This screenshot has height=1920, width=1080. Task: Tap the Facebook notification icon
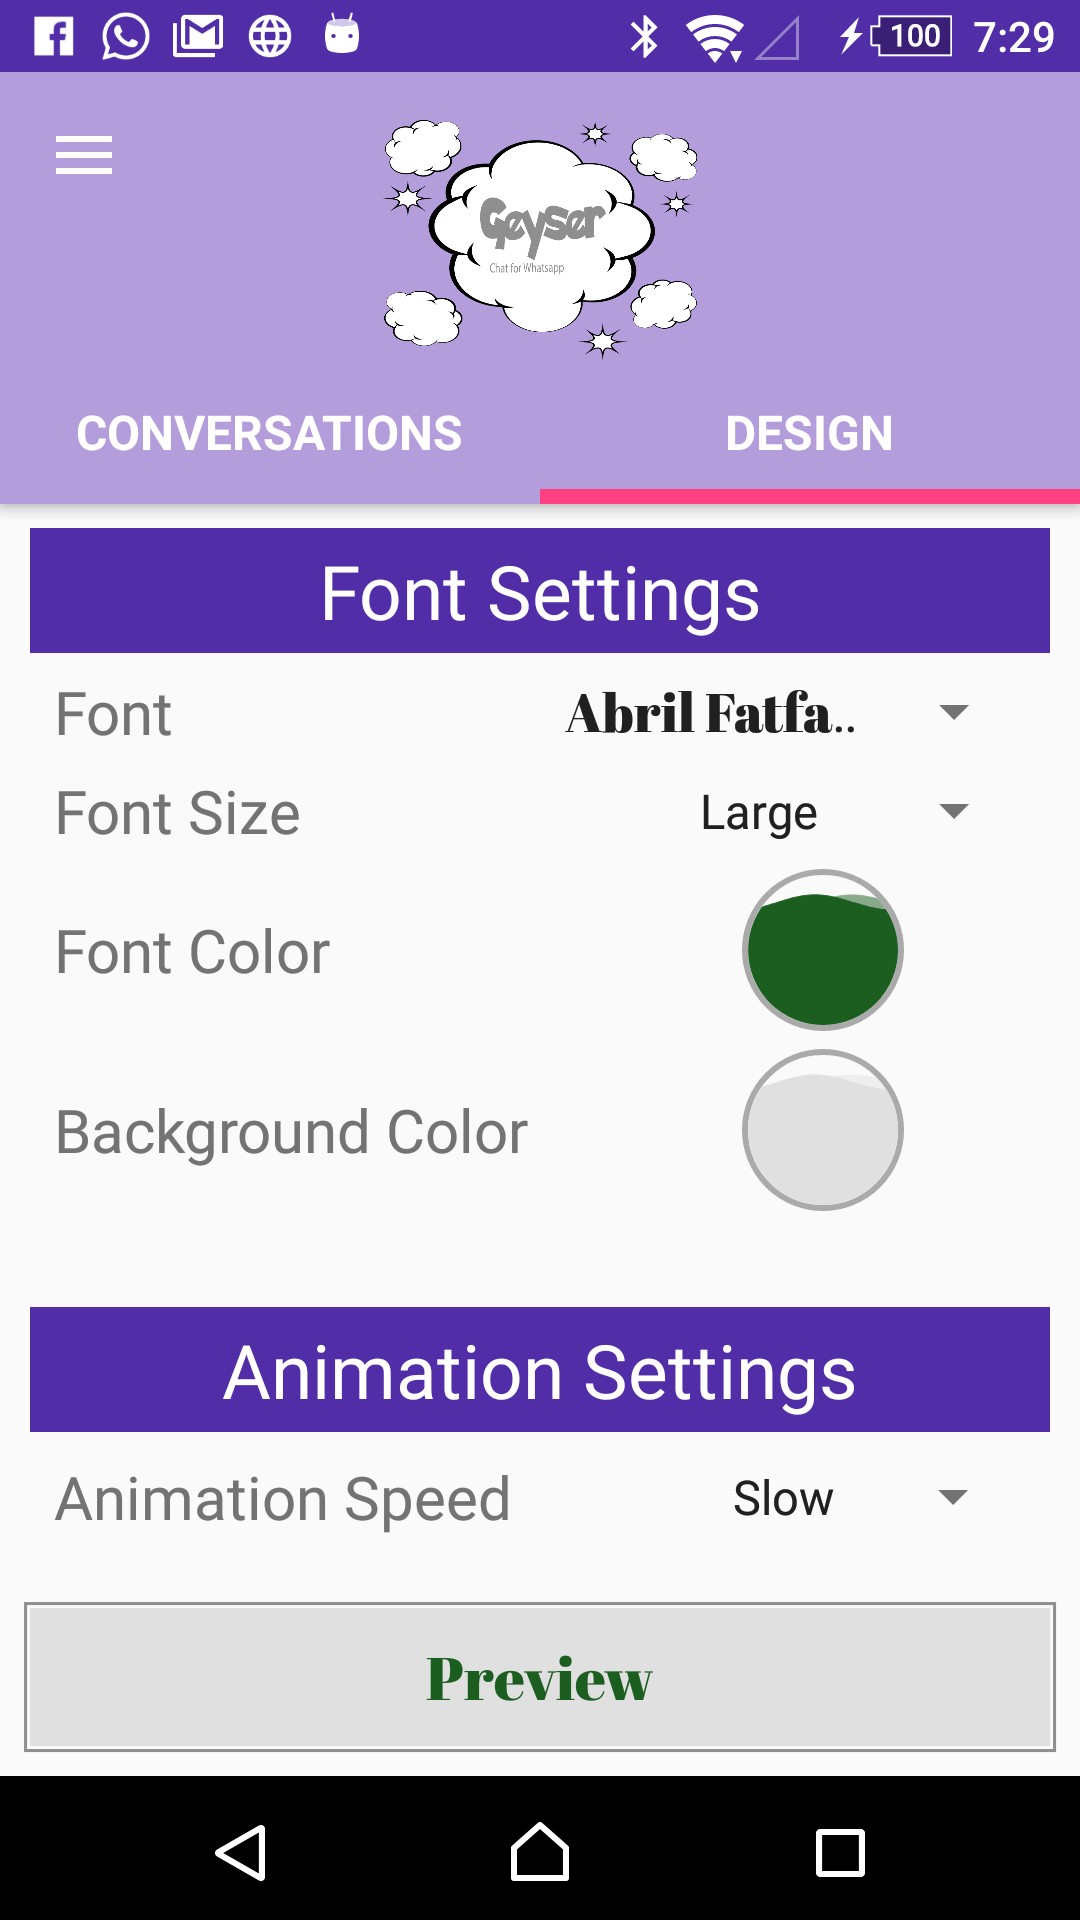point(54,37)
